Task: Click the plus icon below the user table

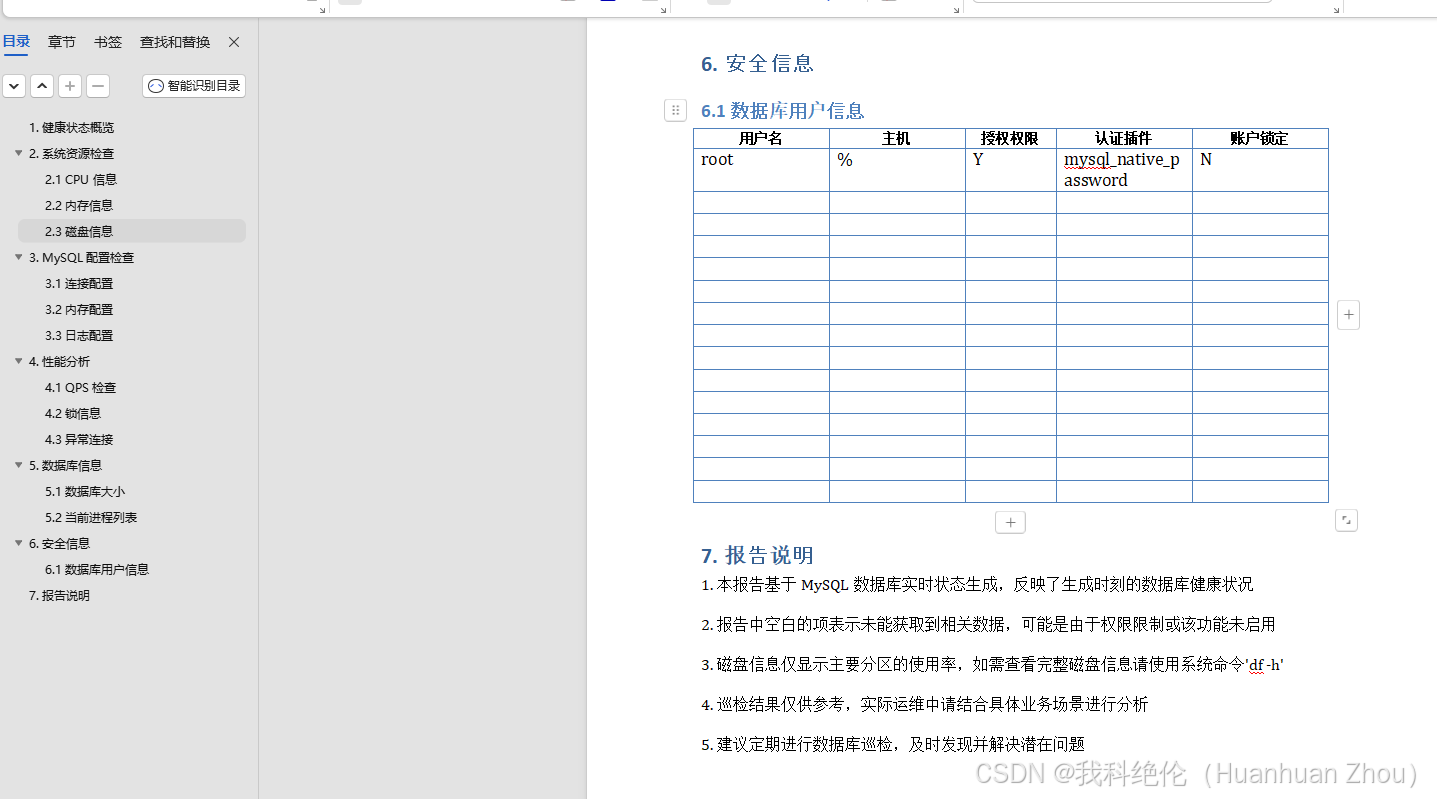Action: click(x=1010, y=521)
